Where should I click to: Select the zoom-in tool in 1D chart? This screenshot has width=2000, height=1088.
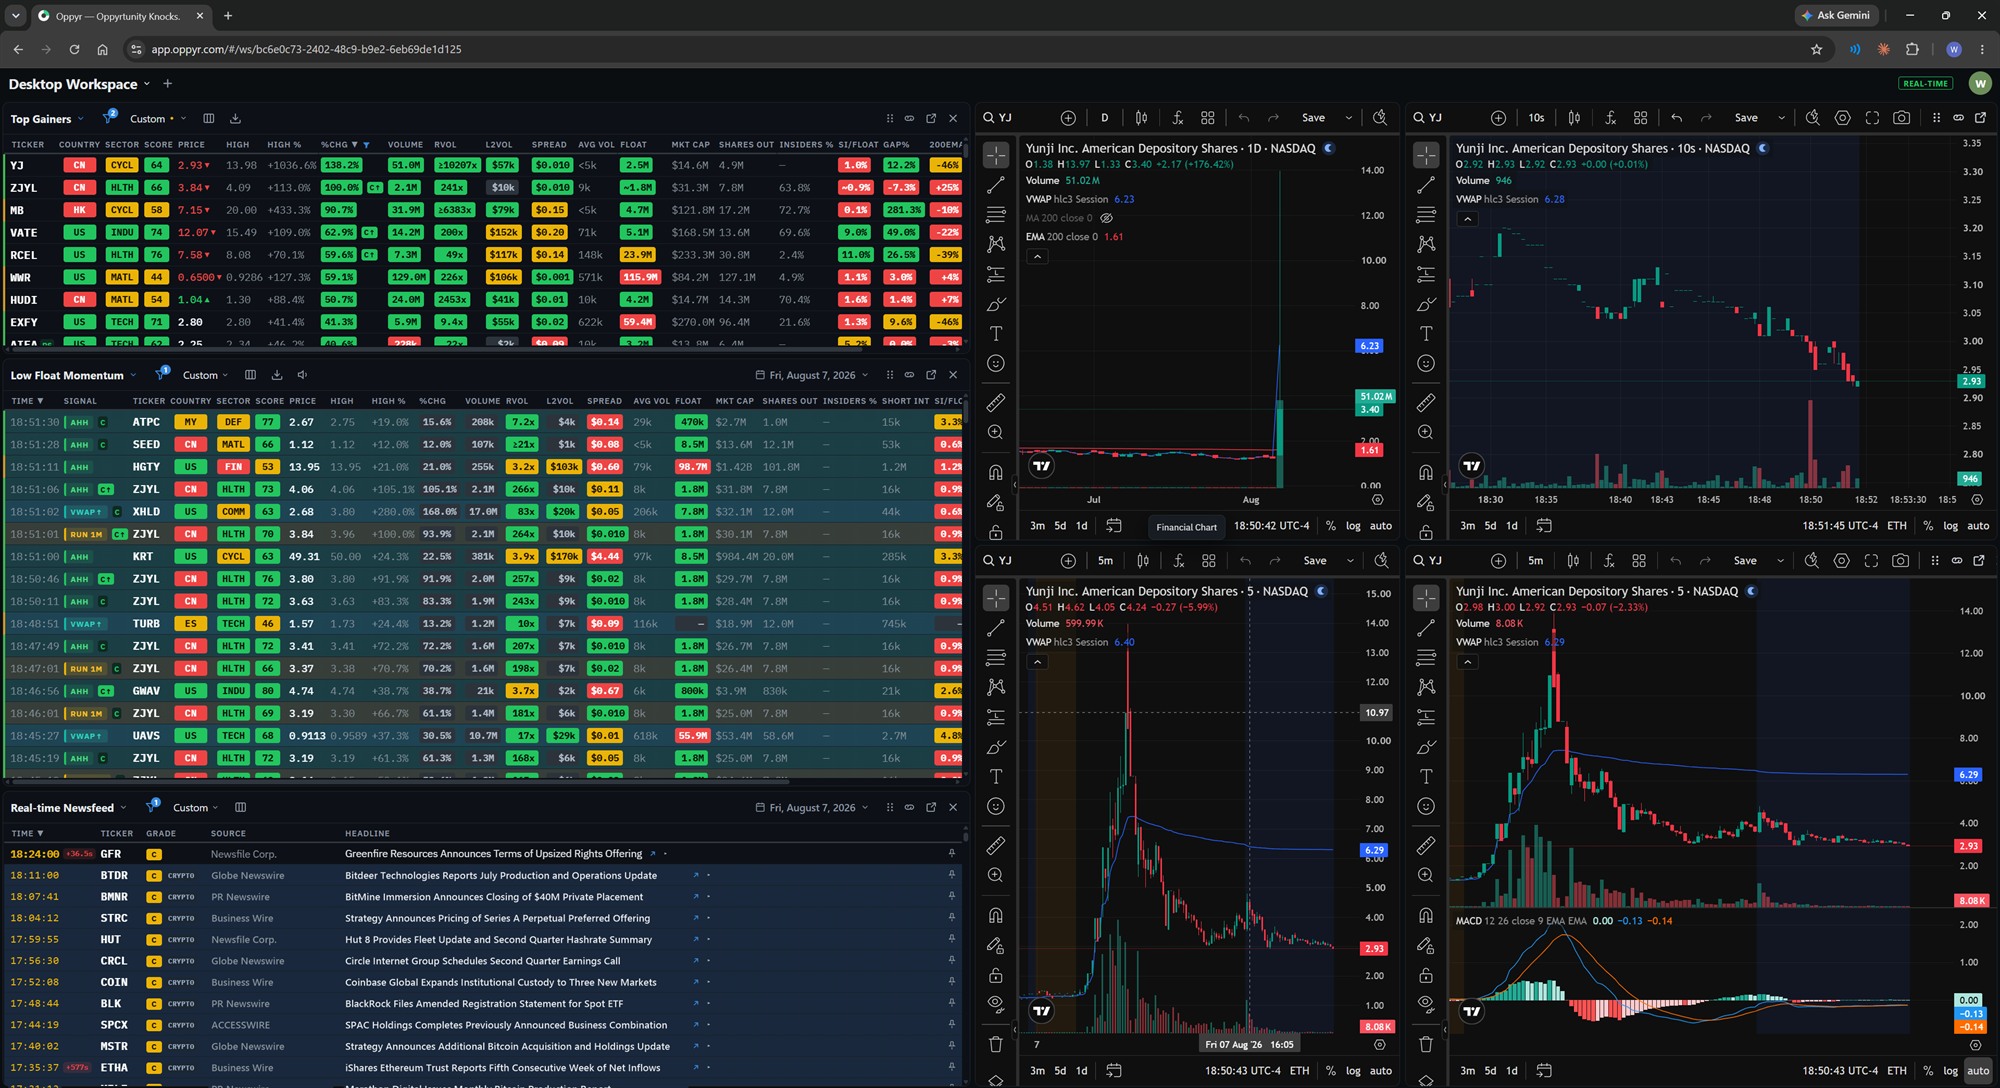pyautogui.click(x=996, y=432)
